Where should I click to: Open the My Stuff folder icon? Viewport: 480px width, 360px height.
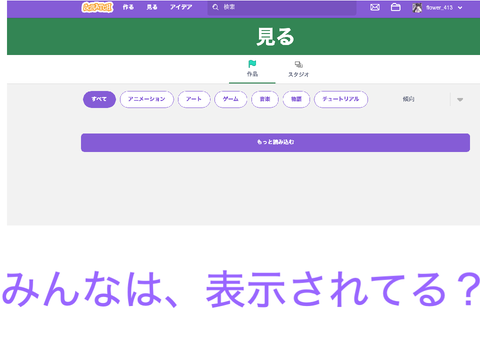[396, 7]
